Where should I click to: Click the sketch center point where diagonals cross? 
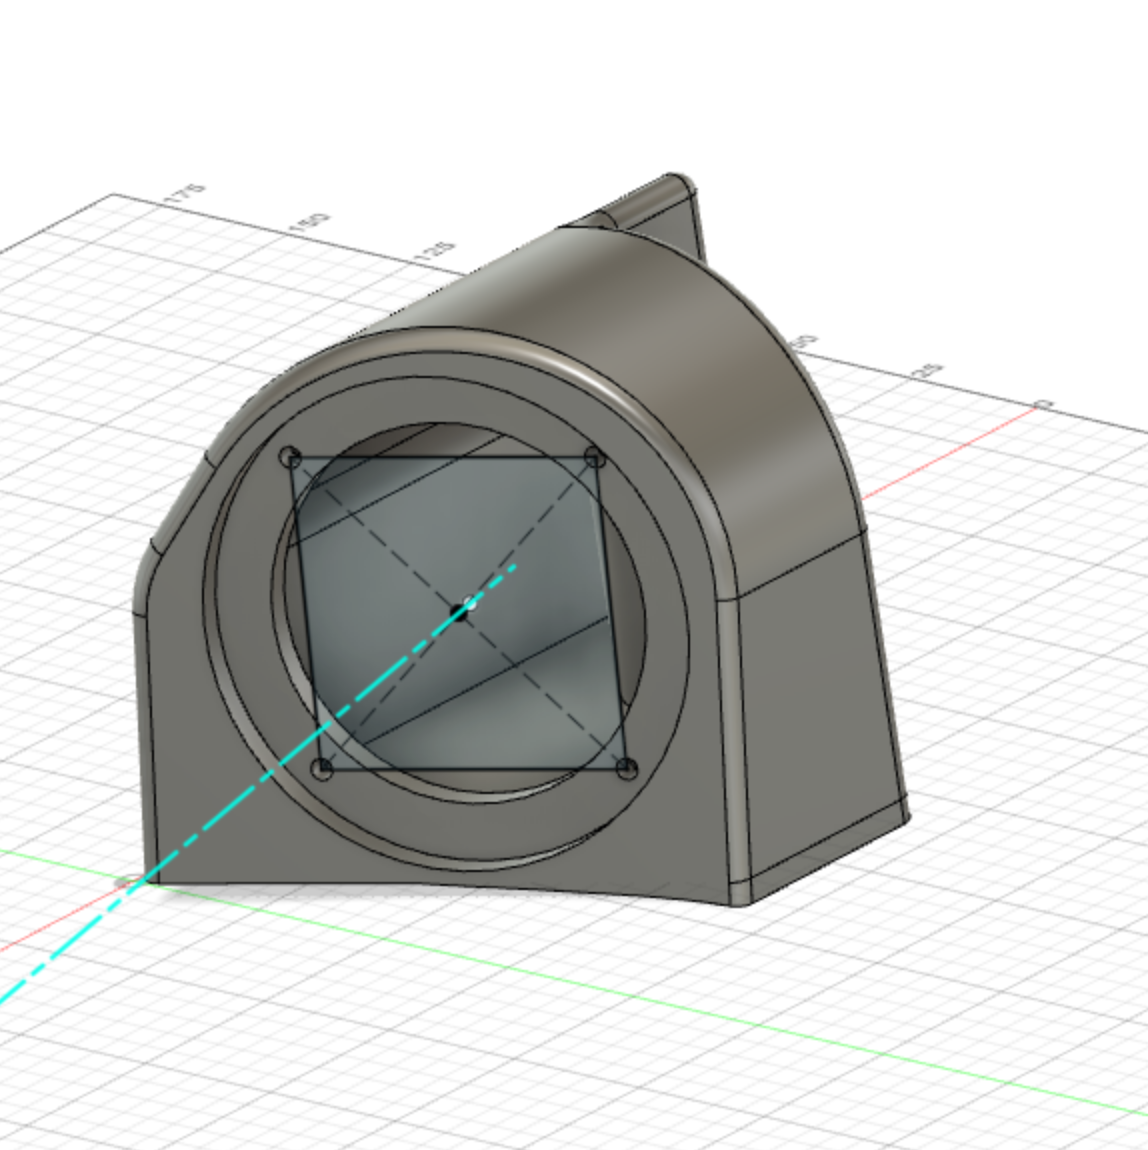click(x=460, y=610)
